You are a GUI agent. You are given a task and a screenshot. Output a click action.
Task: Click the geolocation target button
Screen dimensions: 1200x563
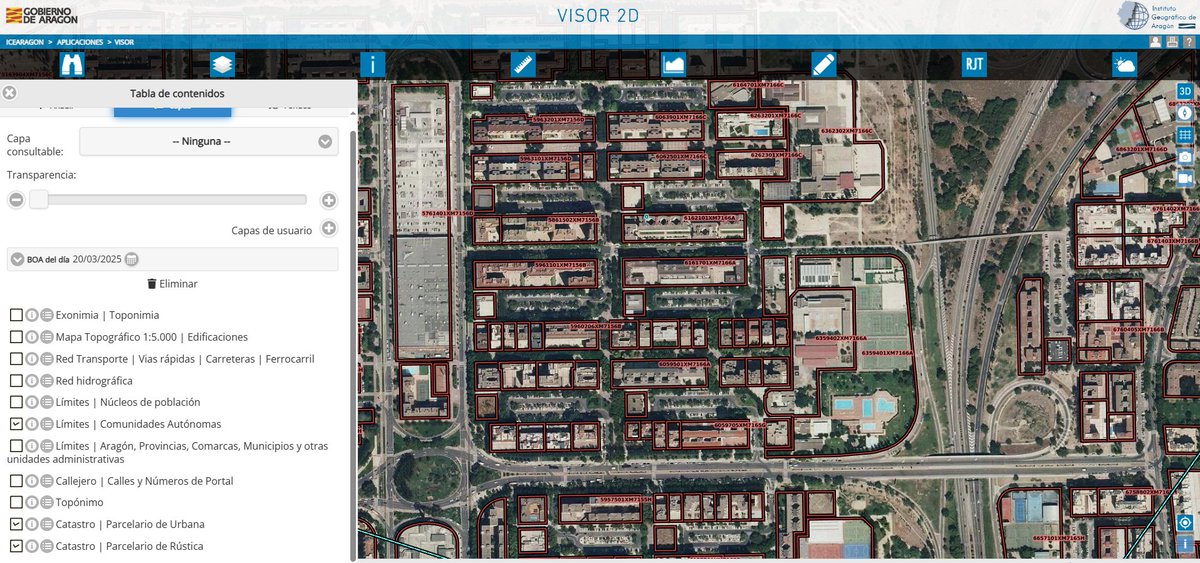click(1185, 522)
